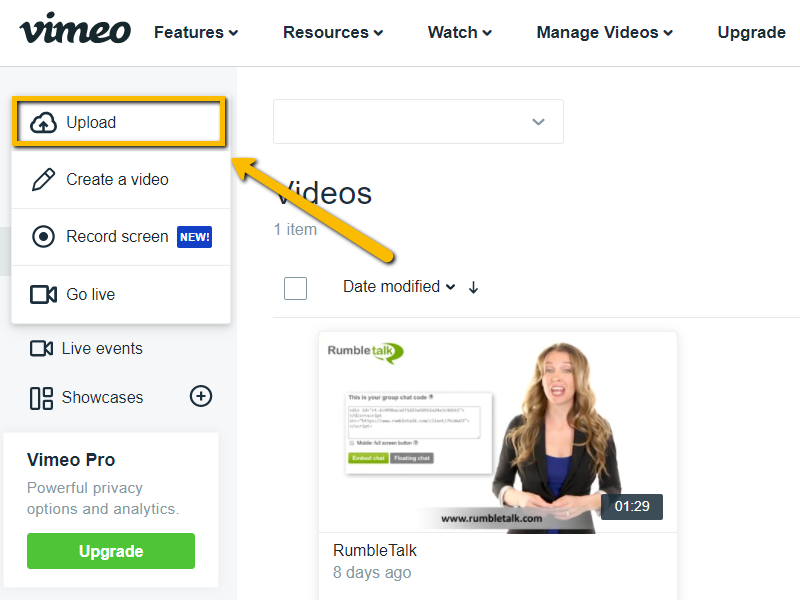Screen dimensions: 800x600
Task: Click the Go live camera icon
Action: (43, 294)
